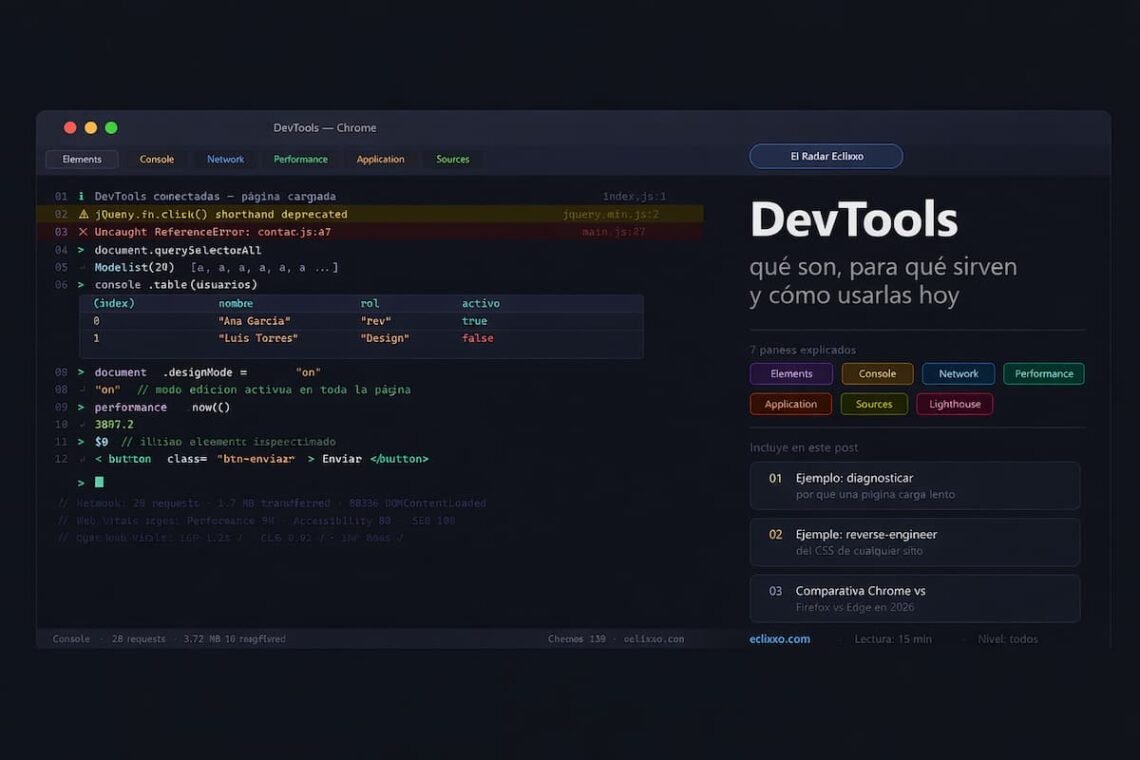Click the 3807.2 result value
The height and width of the screenshot is (760, 1140).
pos(114,425)
